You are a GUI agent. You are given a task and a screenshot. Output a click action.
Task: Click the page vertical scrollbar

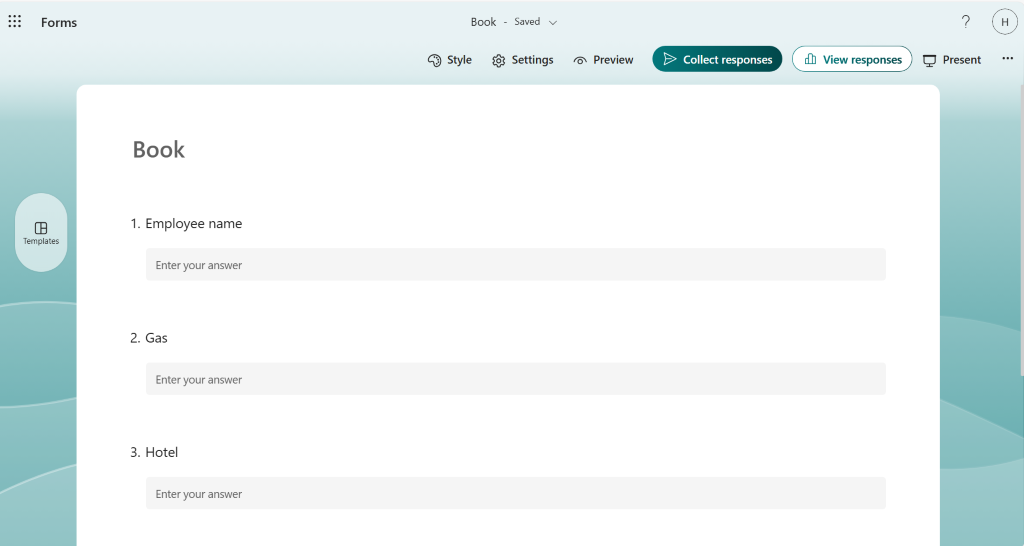tap(1021, 229)
